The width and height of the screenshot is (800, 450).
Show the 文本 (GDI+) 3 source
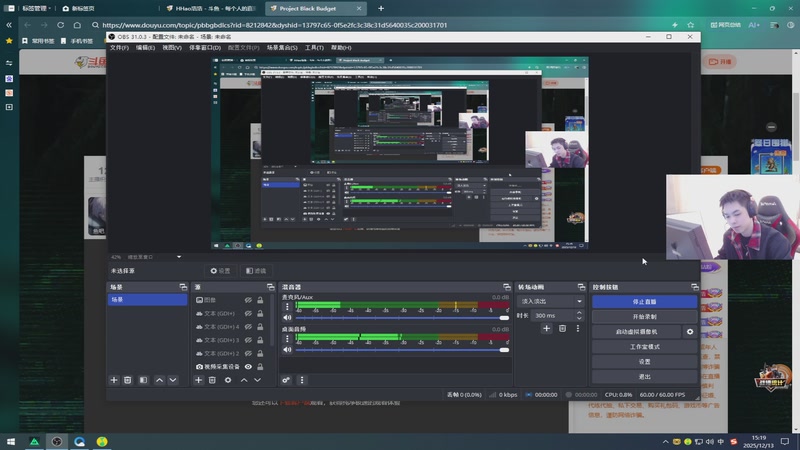pos(248,340)
